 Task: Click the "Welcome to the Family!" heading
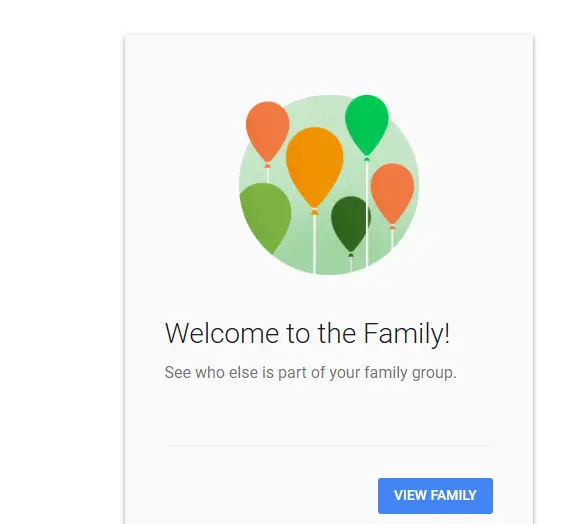(307, 333)
